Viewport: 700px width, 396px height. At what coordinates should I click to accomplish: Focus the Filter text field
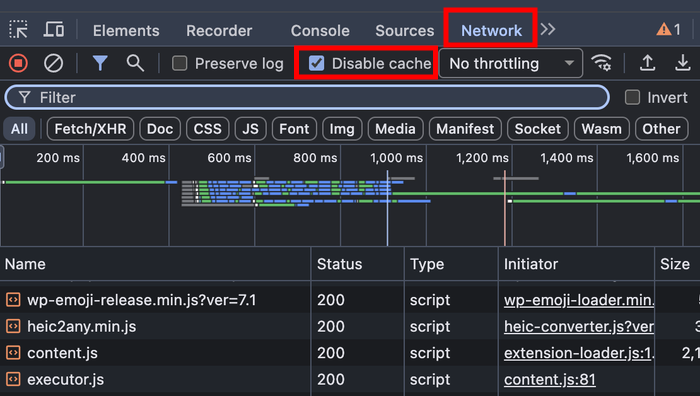(307, 97)
